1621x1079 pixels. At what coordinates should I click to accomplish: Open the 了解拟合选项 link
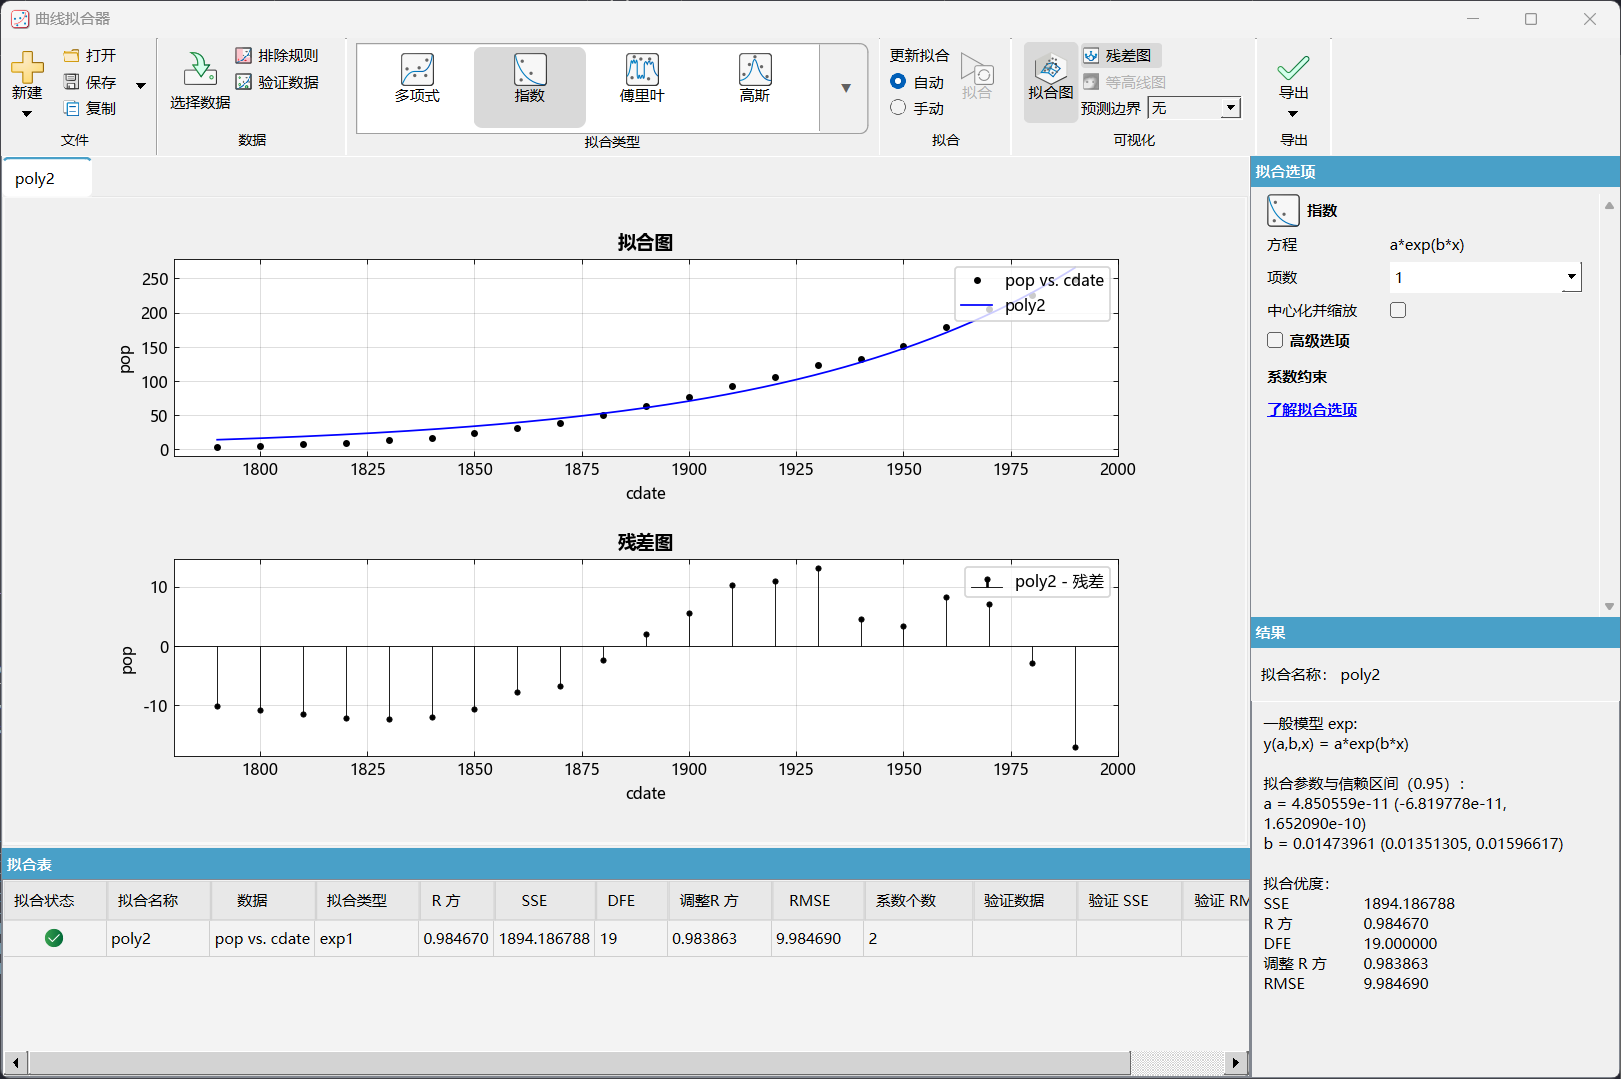click(1312, 409)
